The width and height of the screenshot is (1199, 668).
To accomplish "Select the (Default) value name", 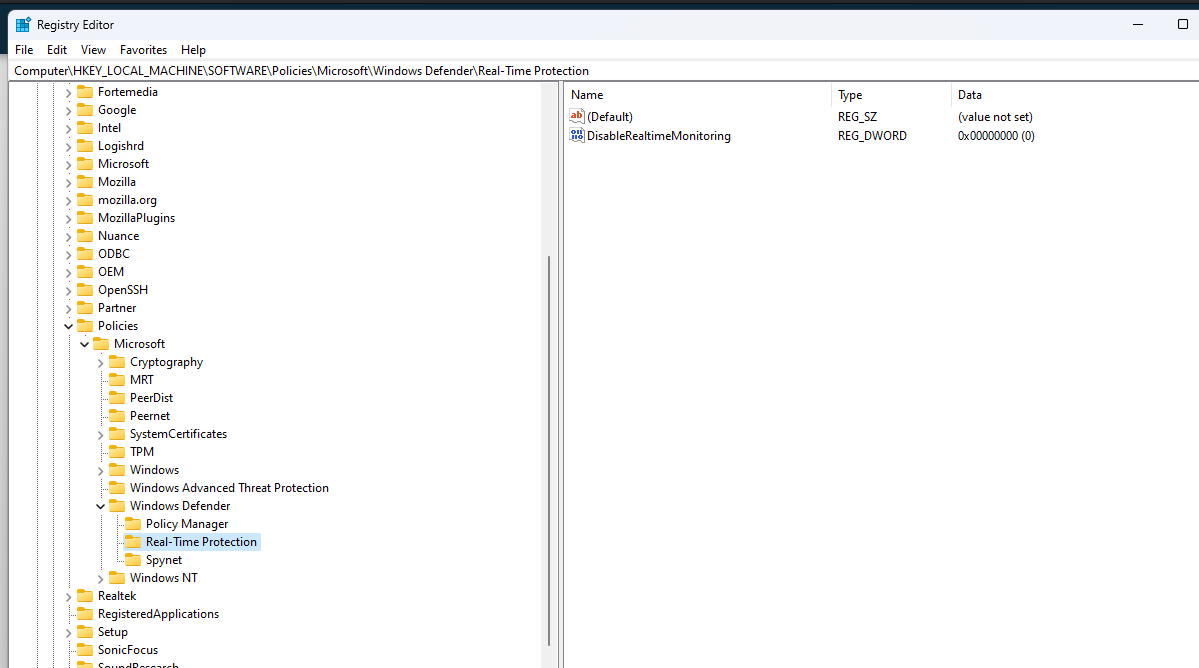I will point(609,117).
